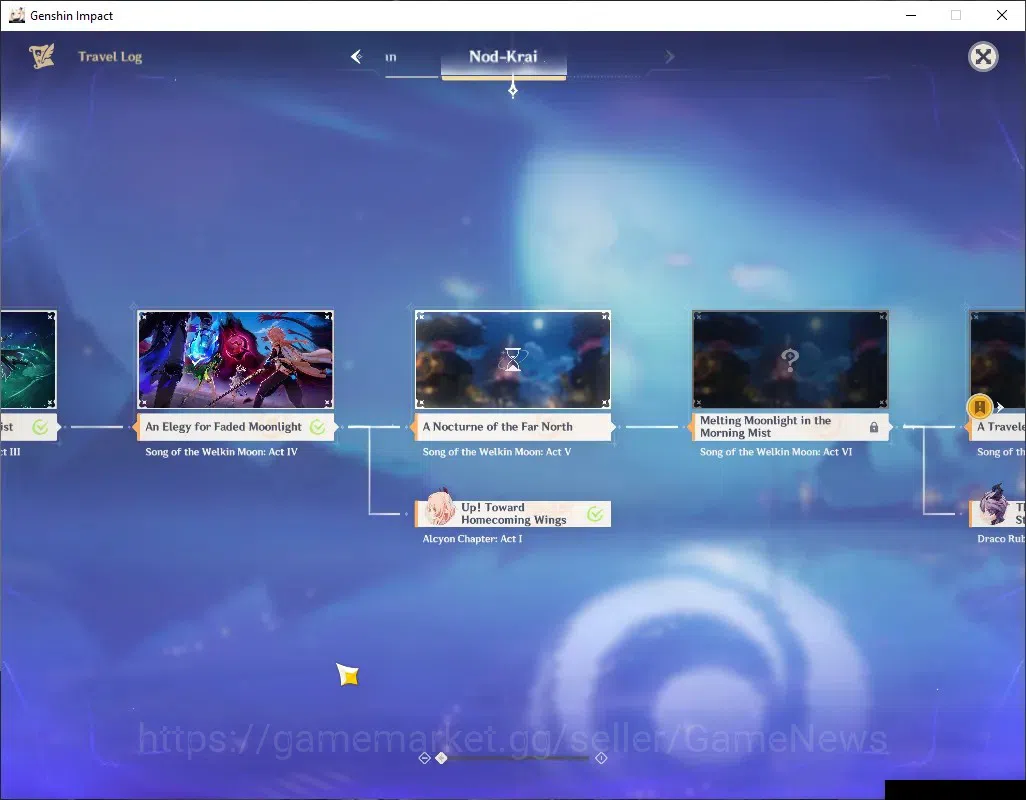
Task: Click the question mark on locked Act VI thumbnail
Action: tap(790, 359)
